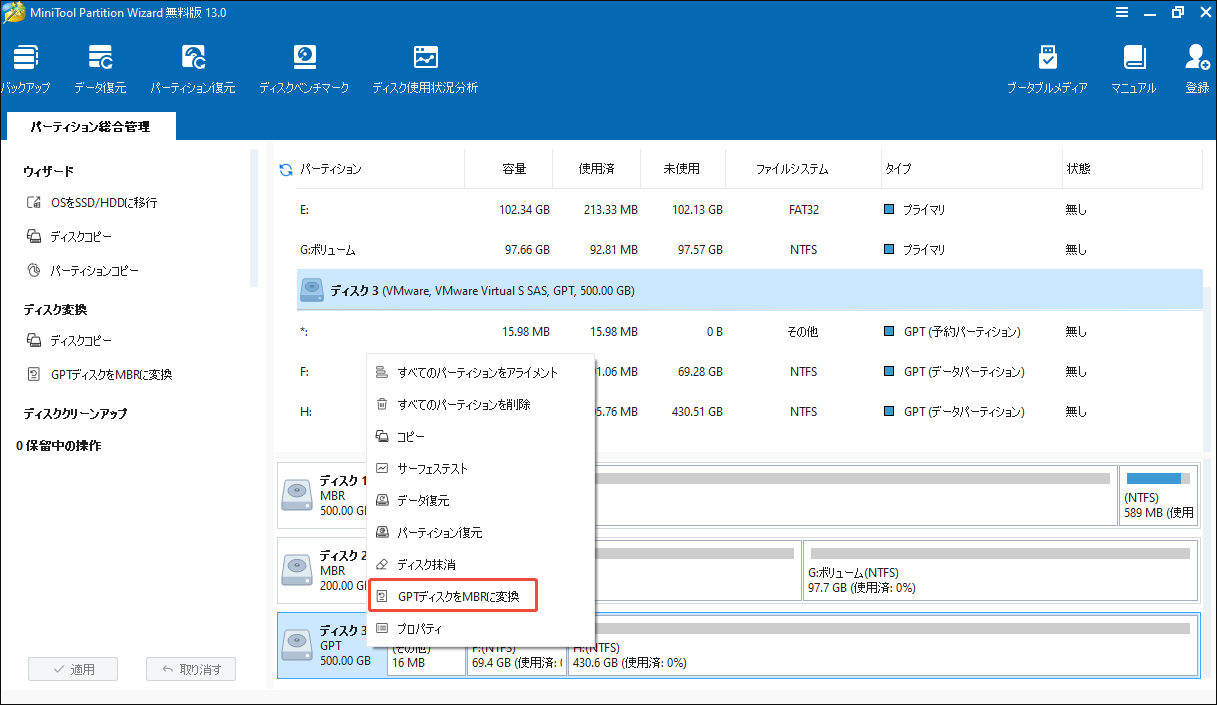The height and width of the screenshot is (705, 1217).
Task: Click パーティションコピー in the wizard sidebar
Action: (x=94, y=271)
